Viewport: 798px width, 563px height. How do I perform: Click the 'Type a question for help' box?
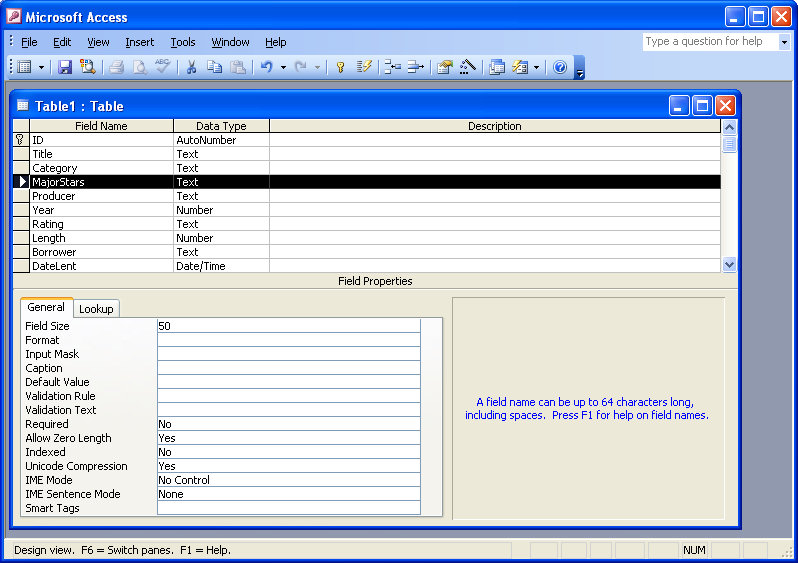[x=710, y=42]
